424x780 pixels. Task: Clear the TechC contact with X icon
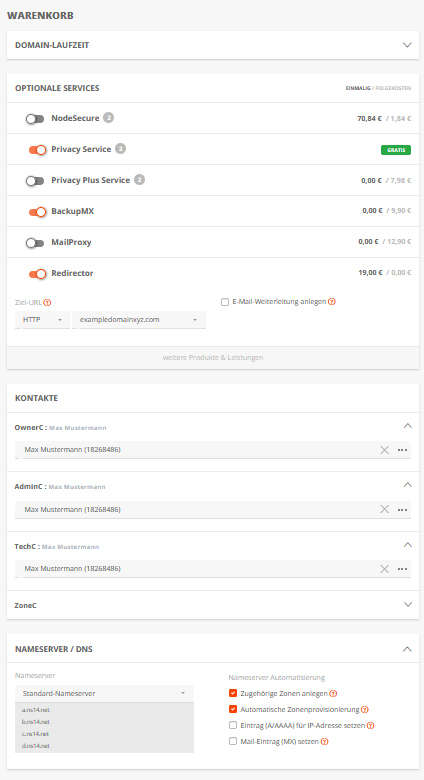tap(384, 569)
